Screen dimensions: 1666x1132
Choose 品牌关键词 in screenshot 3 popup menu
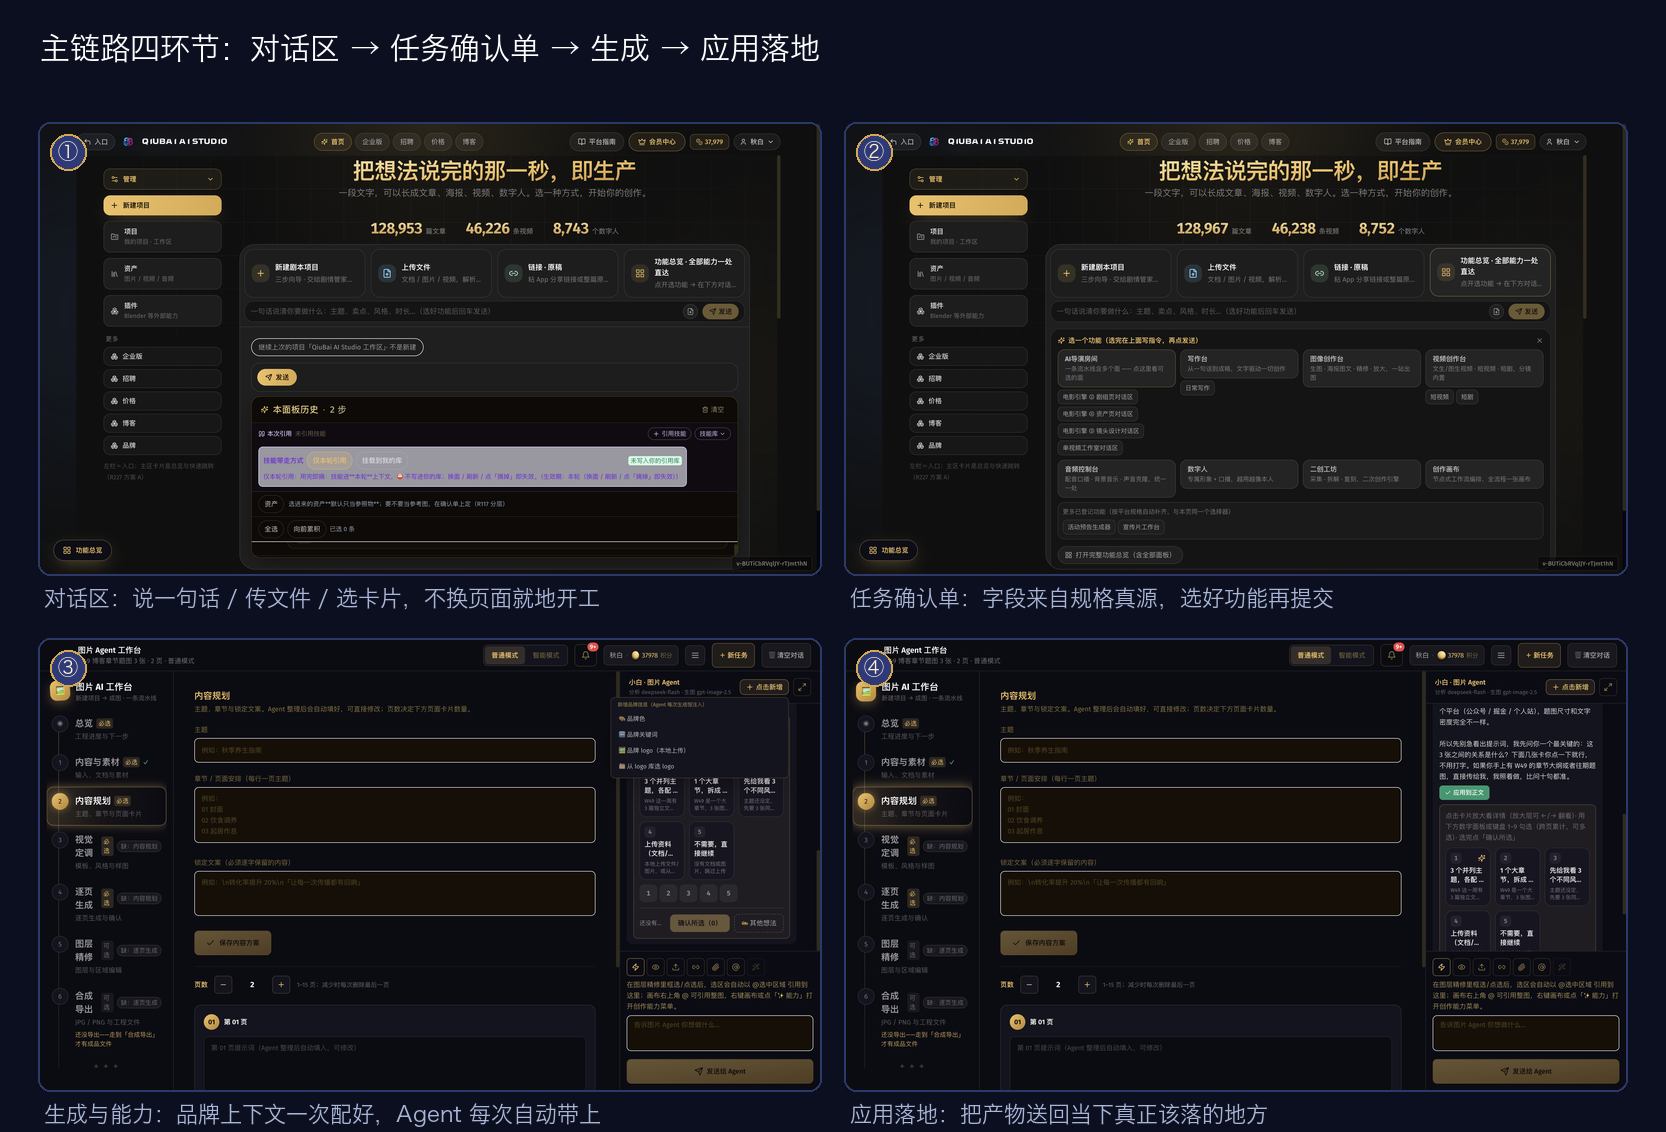pos(643,734)
